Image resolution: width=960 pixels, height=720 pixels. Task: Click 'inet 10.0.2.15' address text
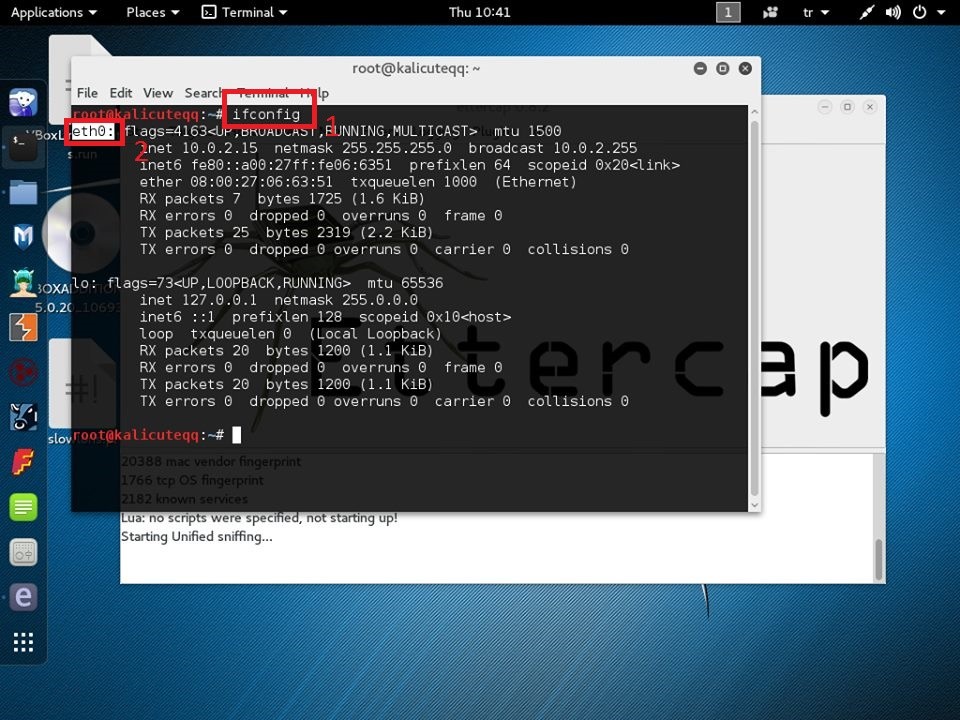coord(198,148)
